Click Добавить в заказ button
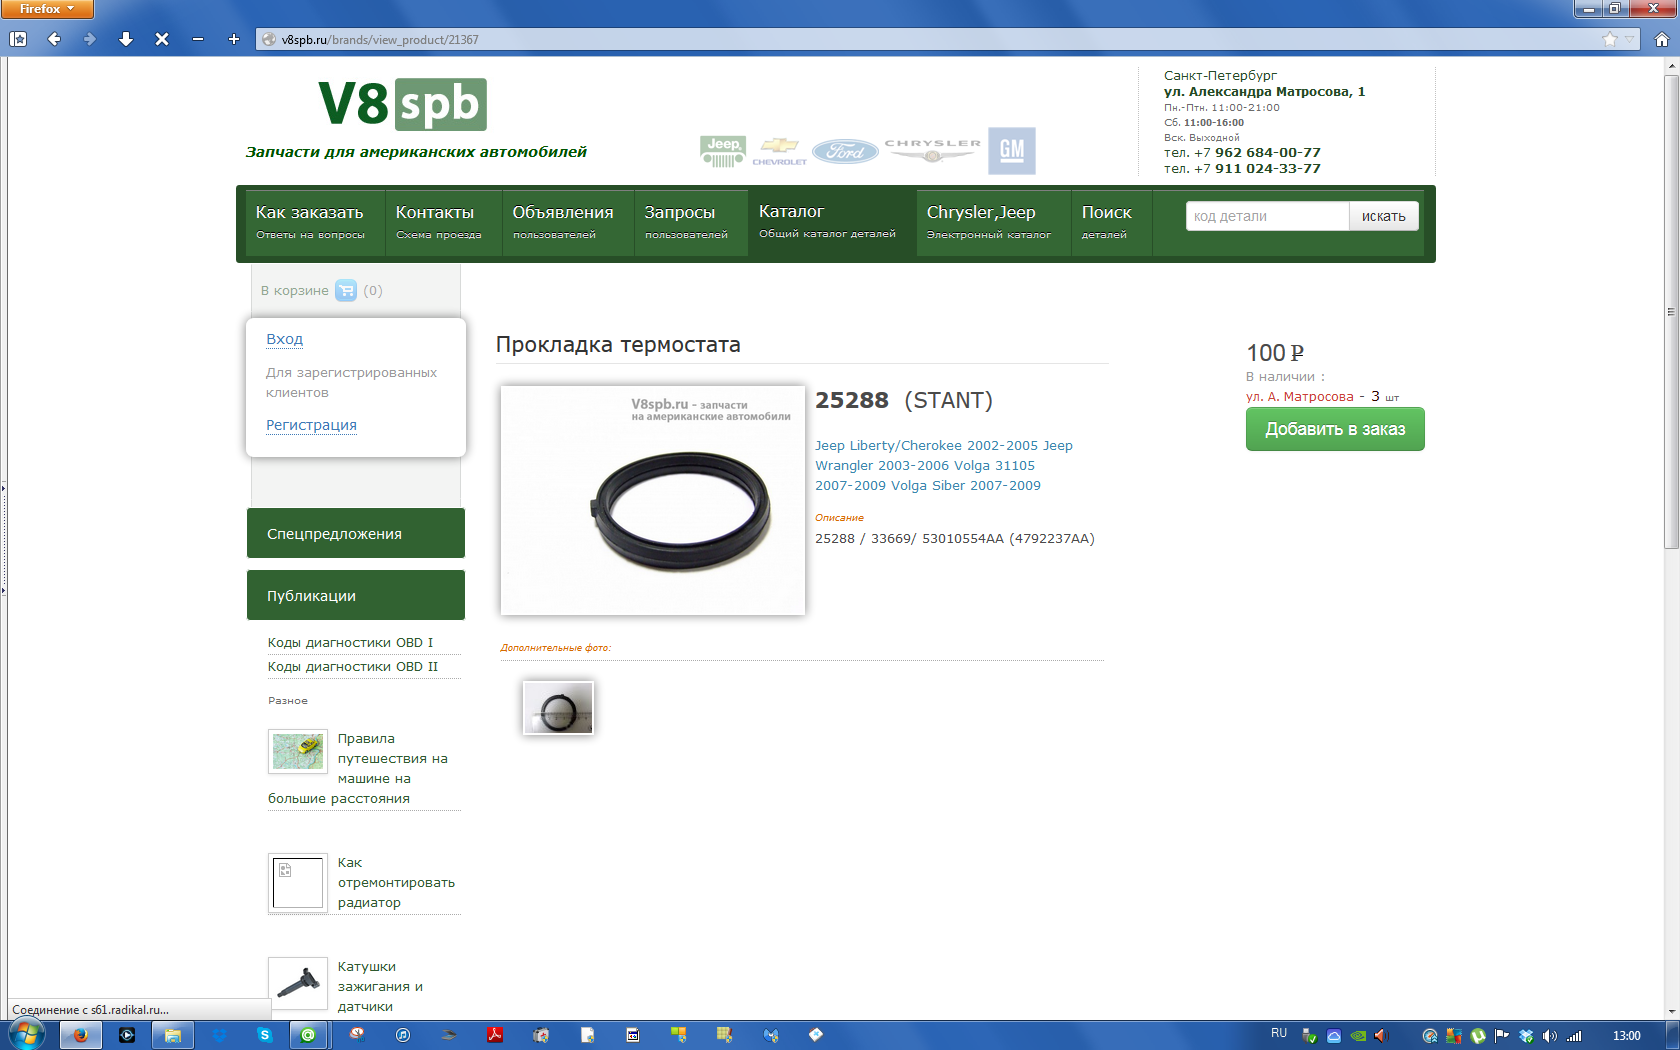Image resolution: width=1680 pixels, height=1050 pixels. pyautogui.click(x=1335, y=429)
